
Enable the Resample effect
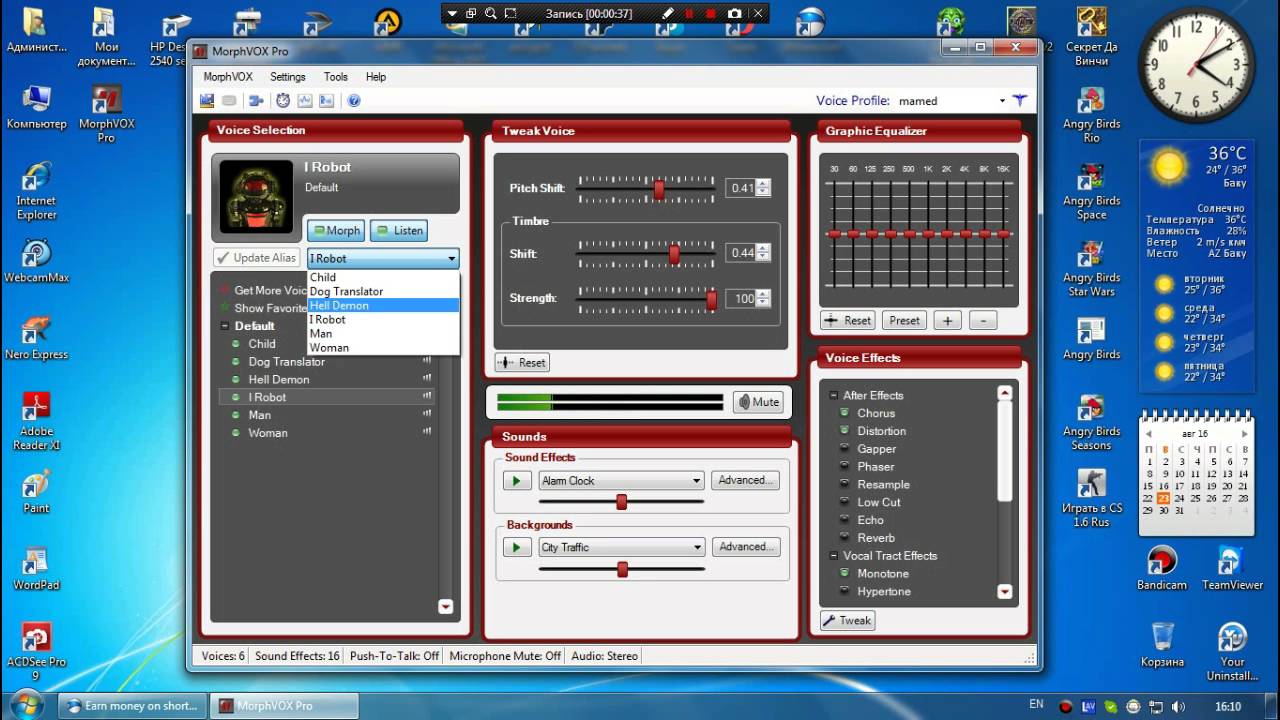point(844,485)
